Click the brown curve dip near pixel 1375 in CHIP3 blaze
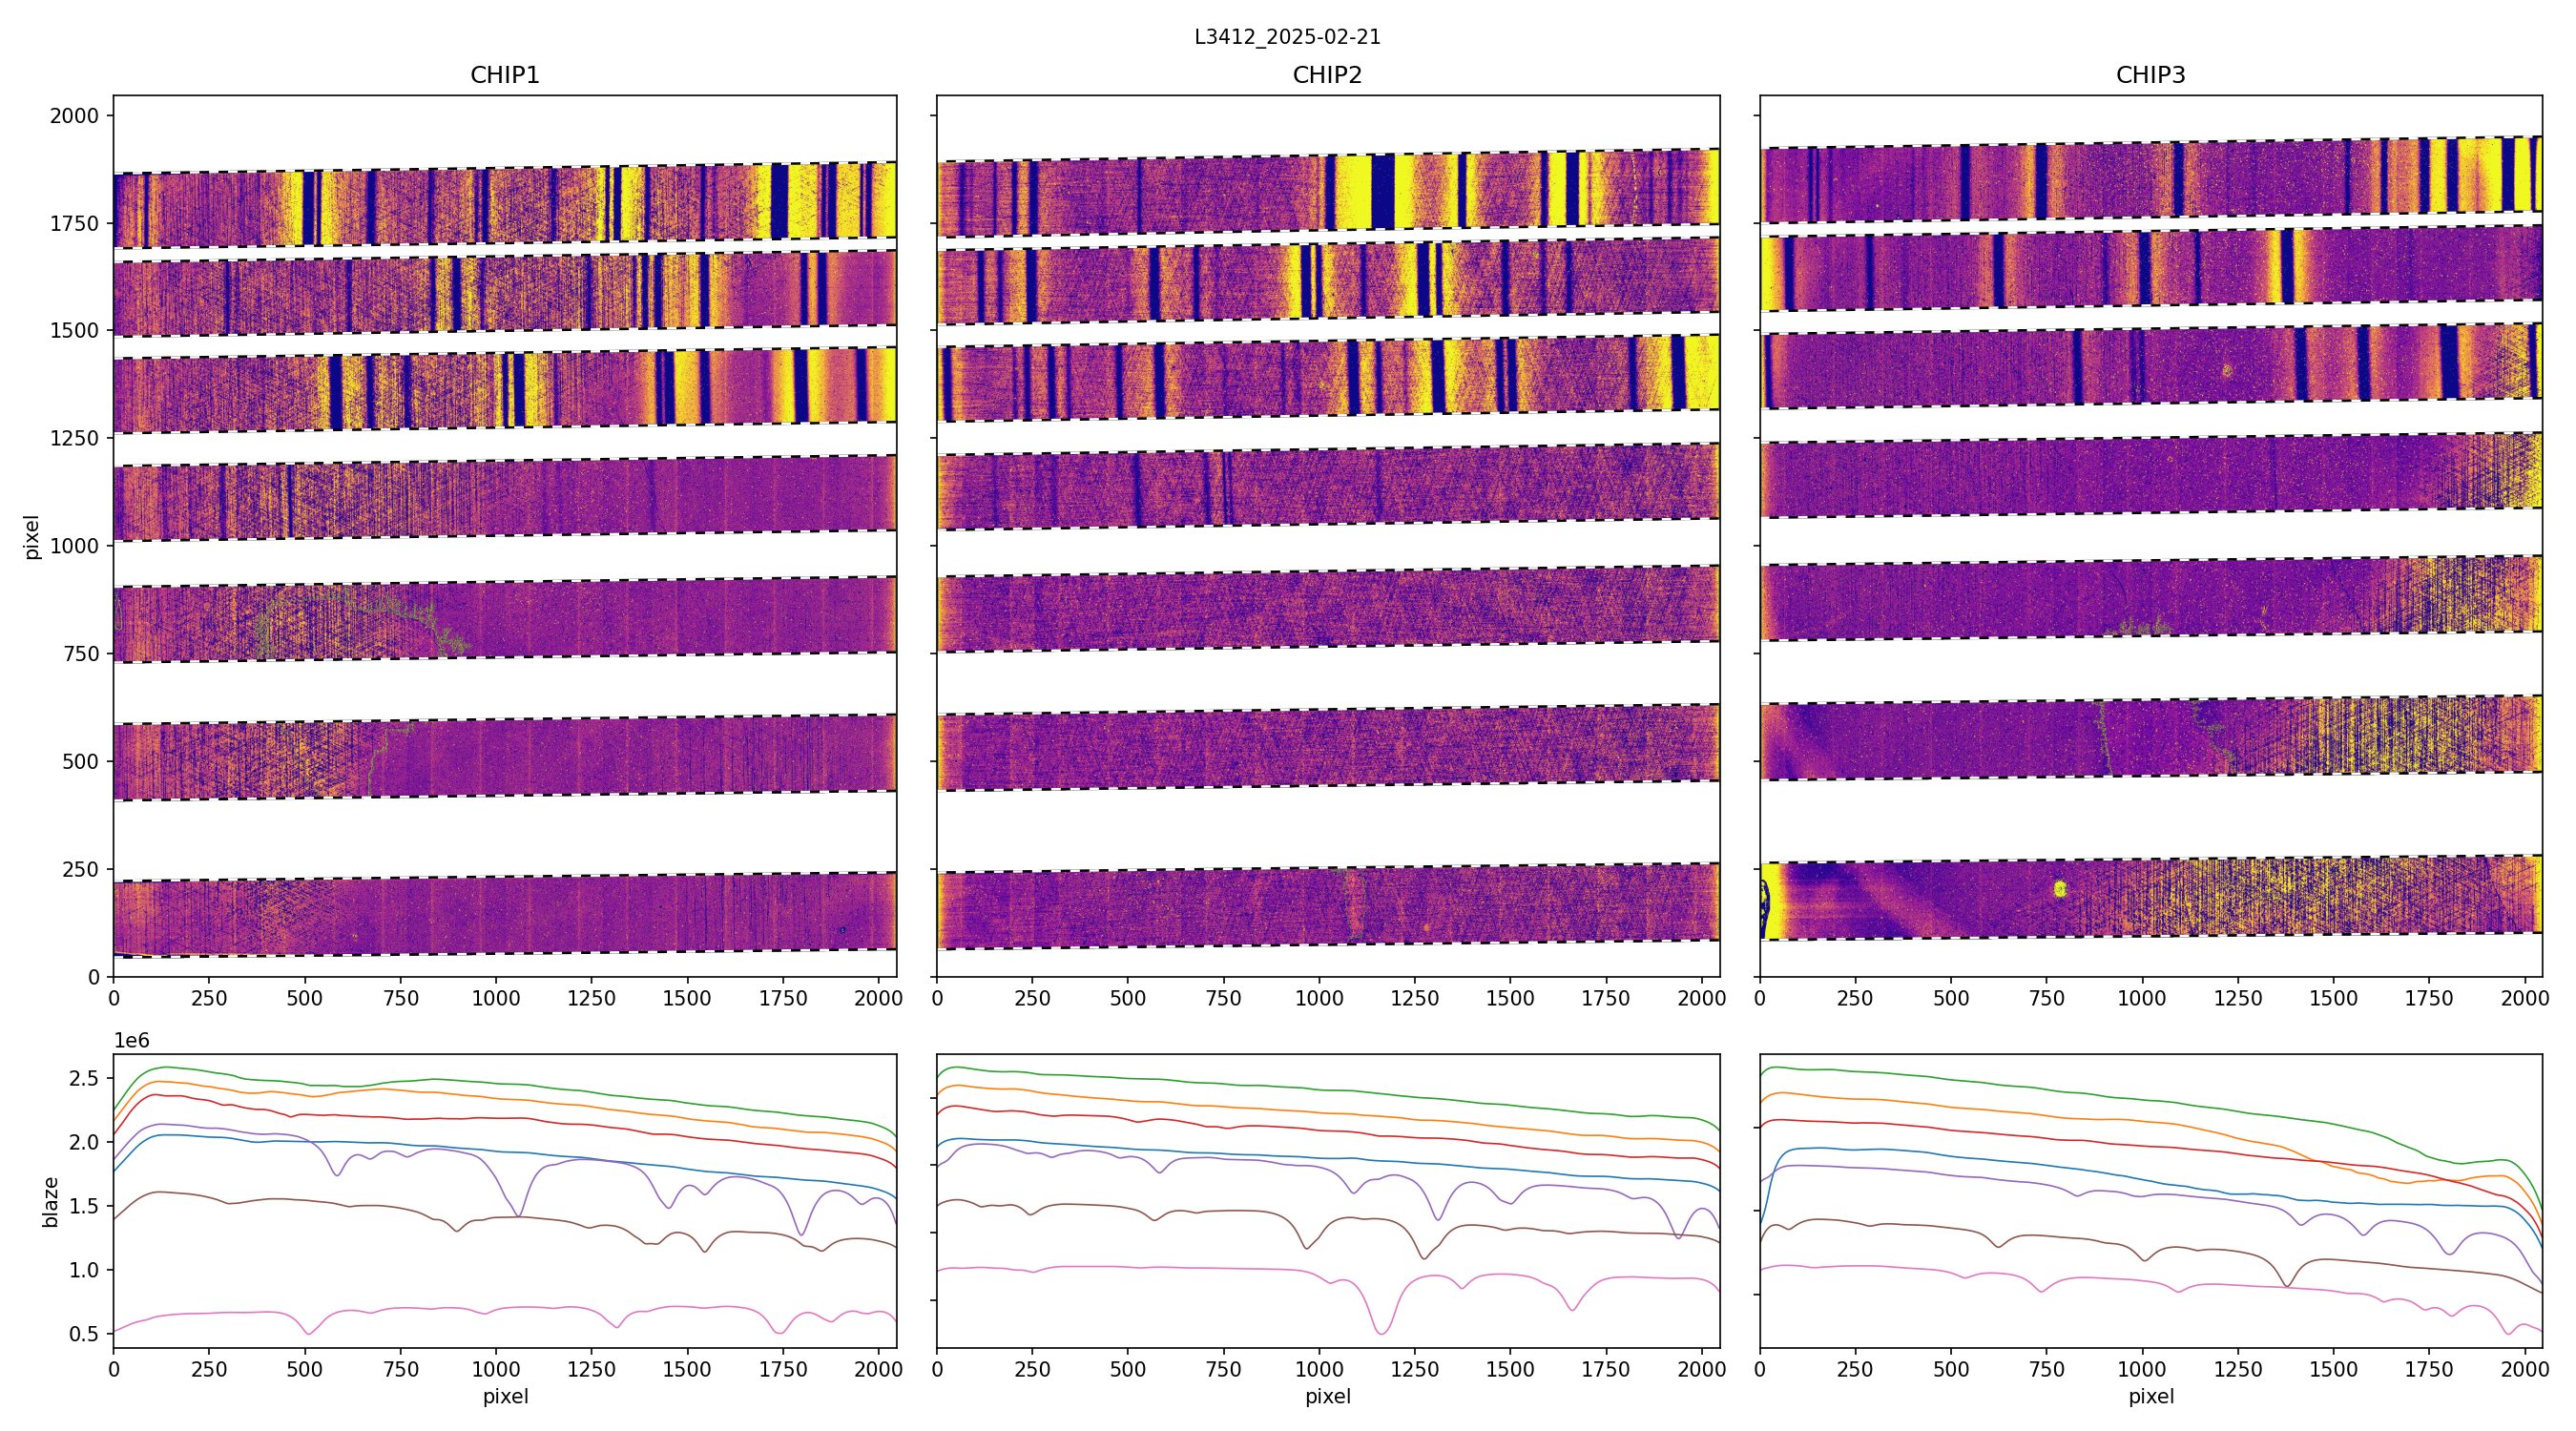This screenshot has height=1431, width=2576. (x=2287, y=1285)
